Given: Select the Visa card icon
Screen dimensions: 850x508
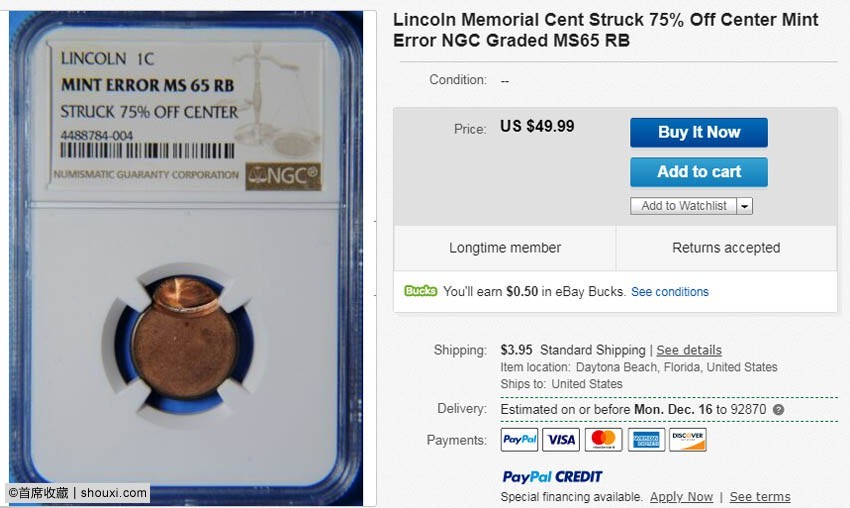Looking at the screenshot, I should [x=561, y=440].
